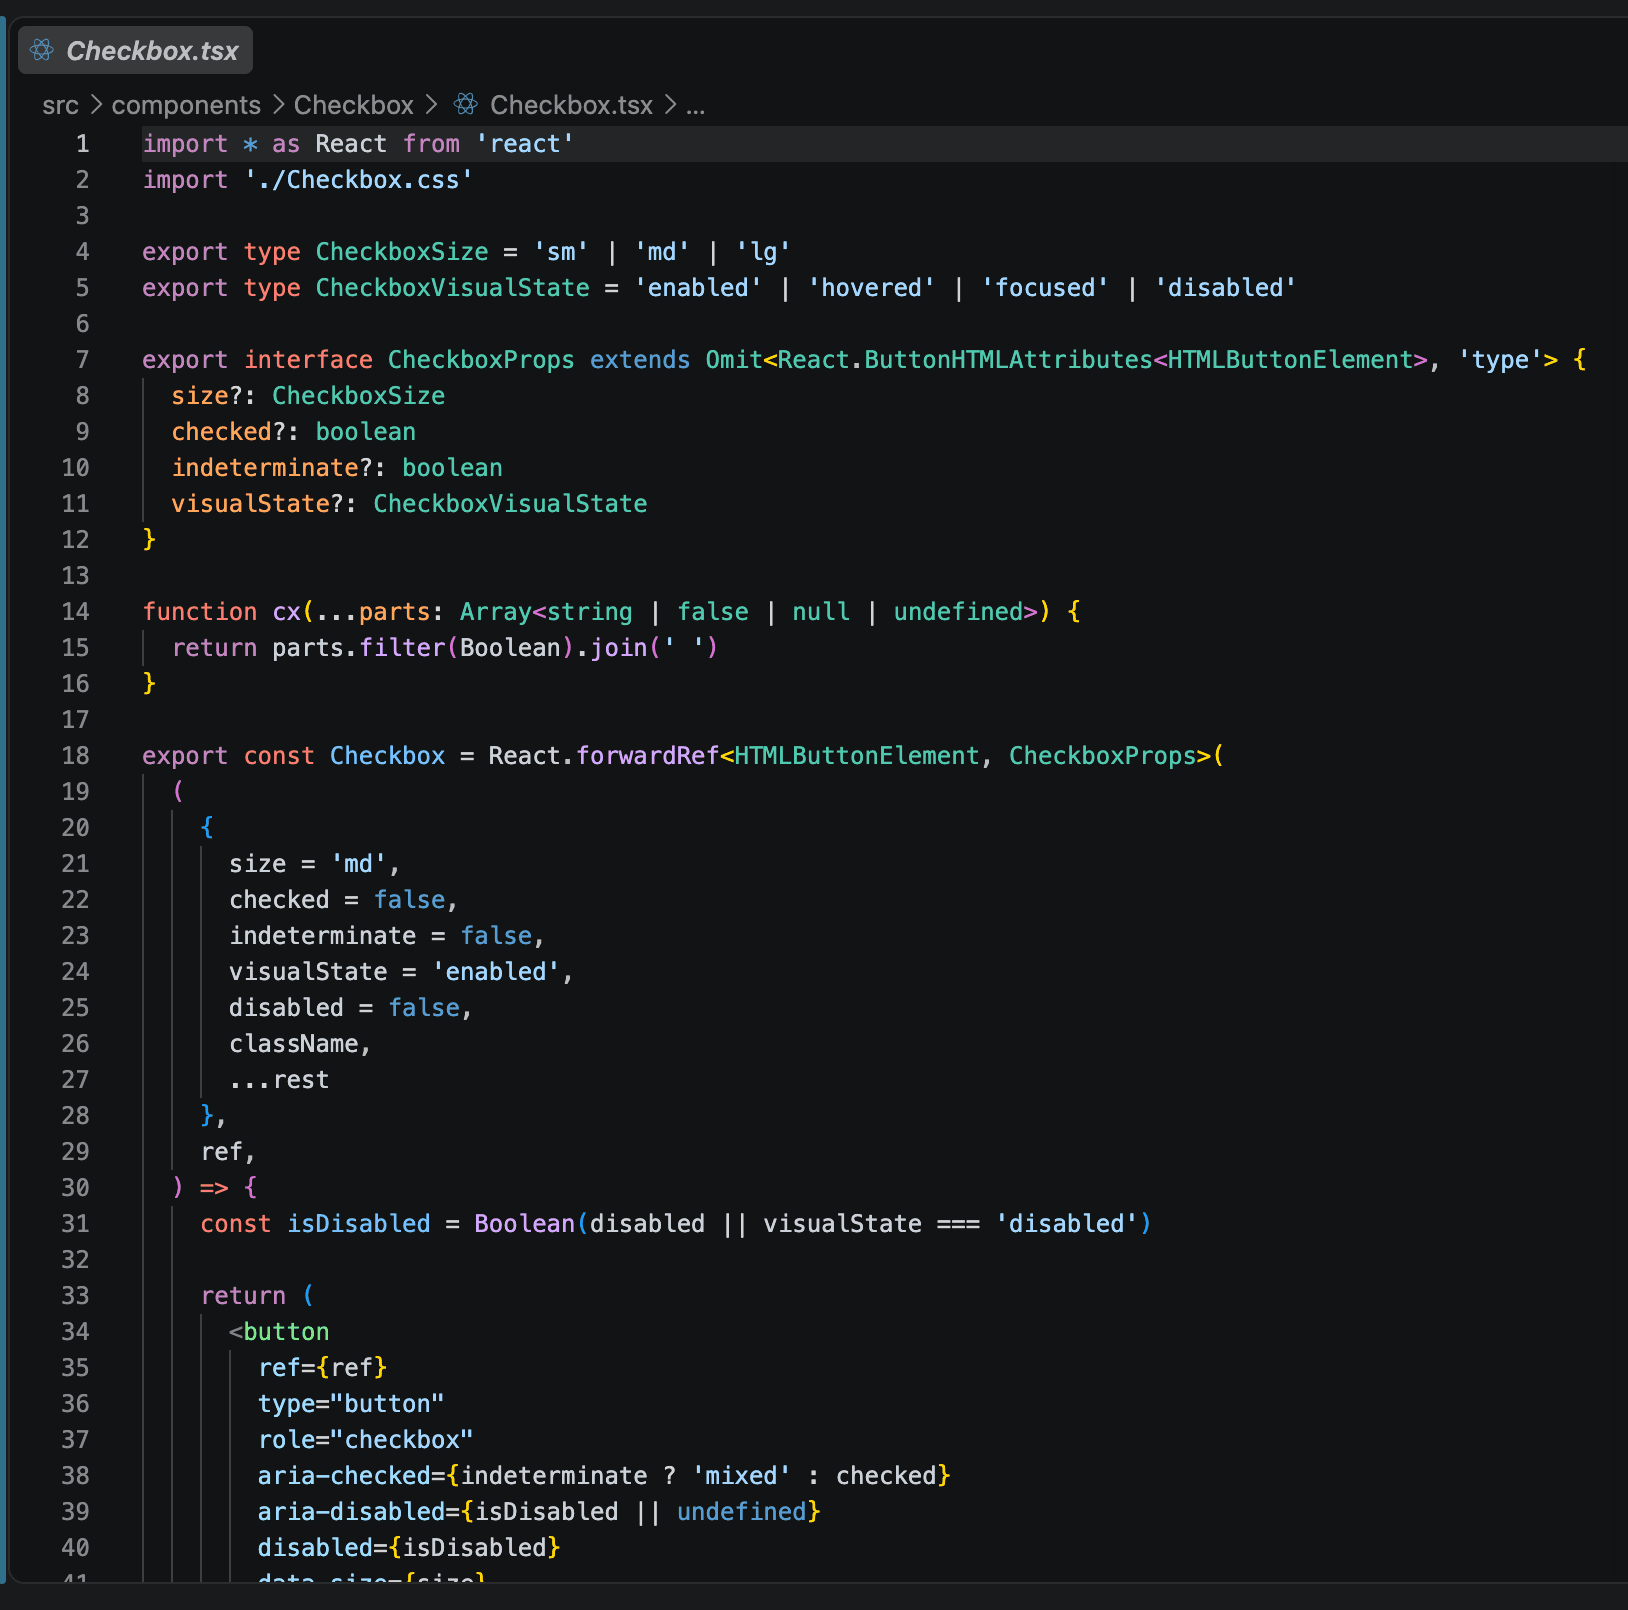Screen dimensions: 1628x1610
Task: Open the src breadcrumb segment
Action: 60,105
